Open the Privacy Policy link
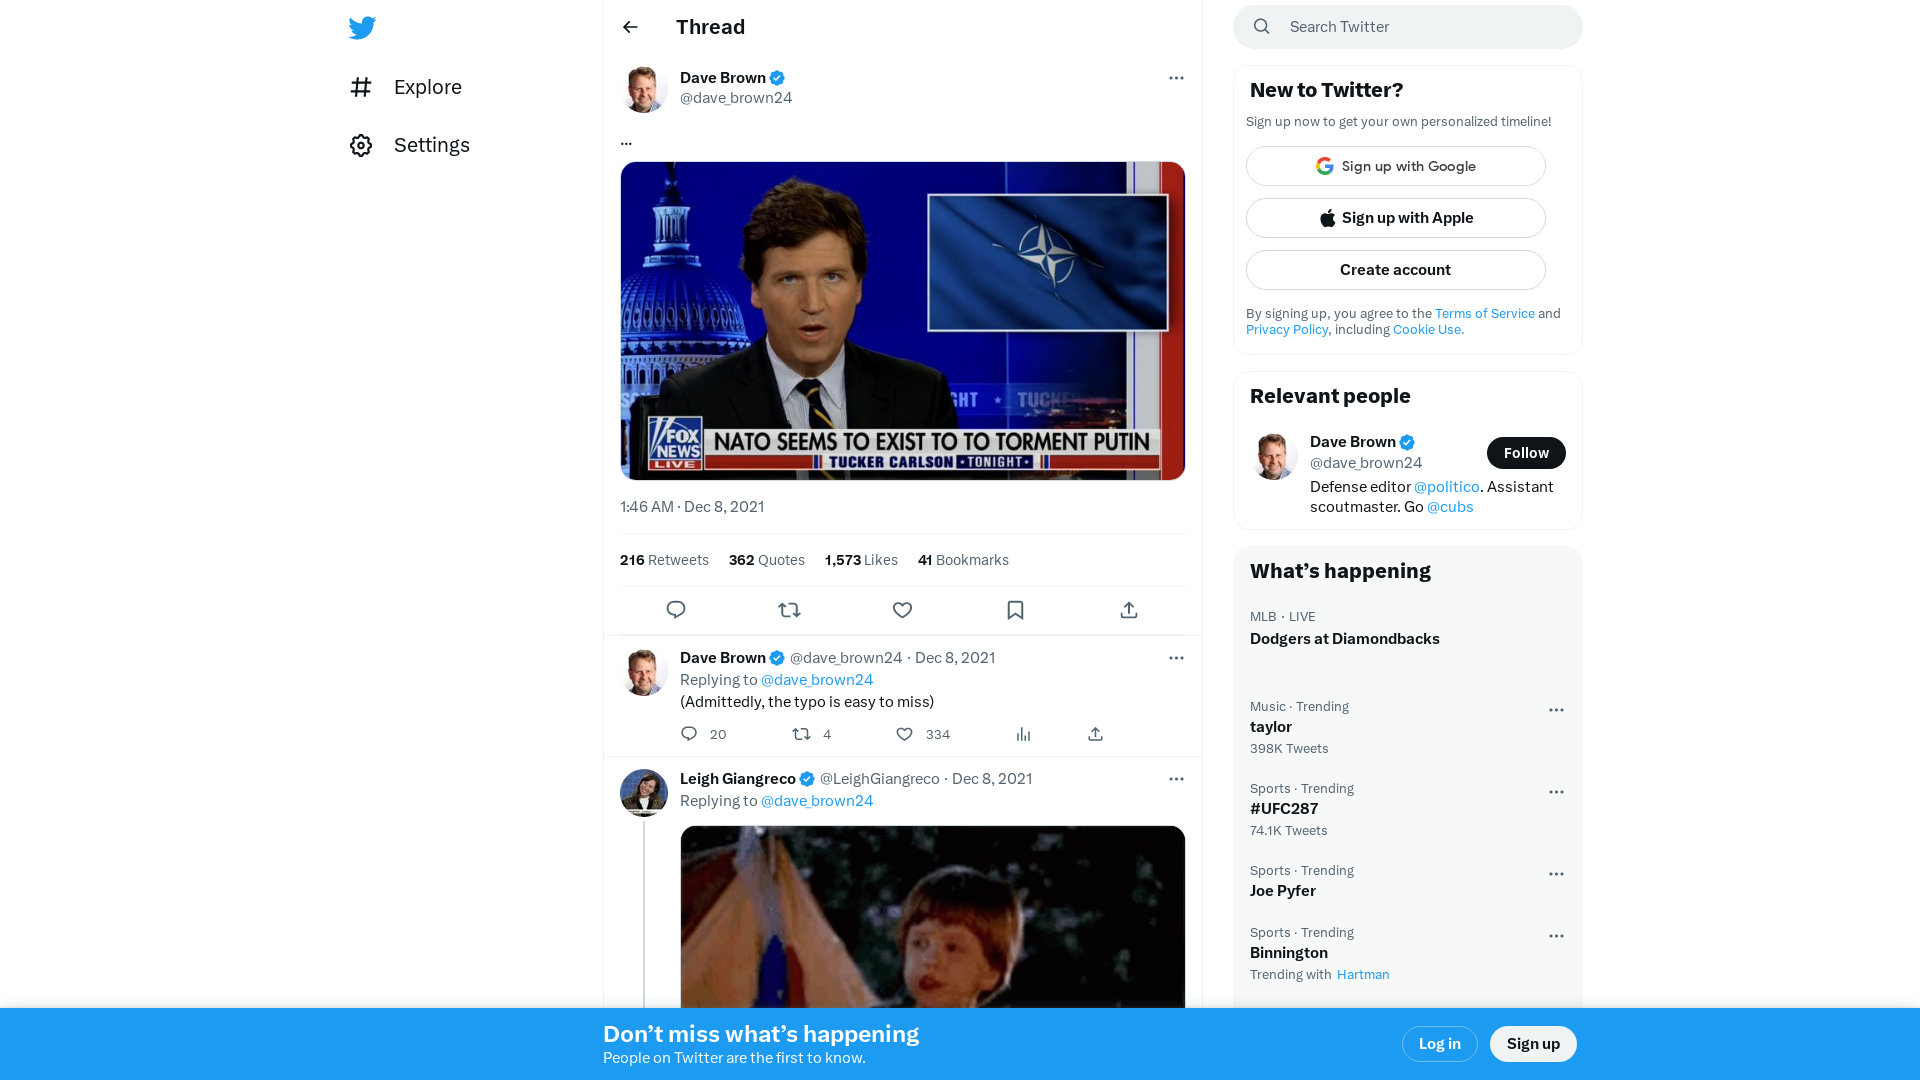 (x=1287, y=330)
